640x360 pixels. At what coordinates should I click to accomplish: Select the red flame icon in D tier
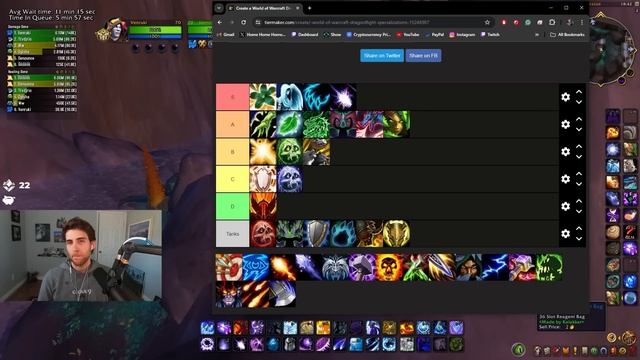263,206
